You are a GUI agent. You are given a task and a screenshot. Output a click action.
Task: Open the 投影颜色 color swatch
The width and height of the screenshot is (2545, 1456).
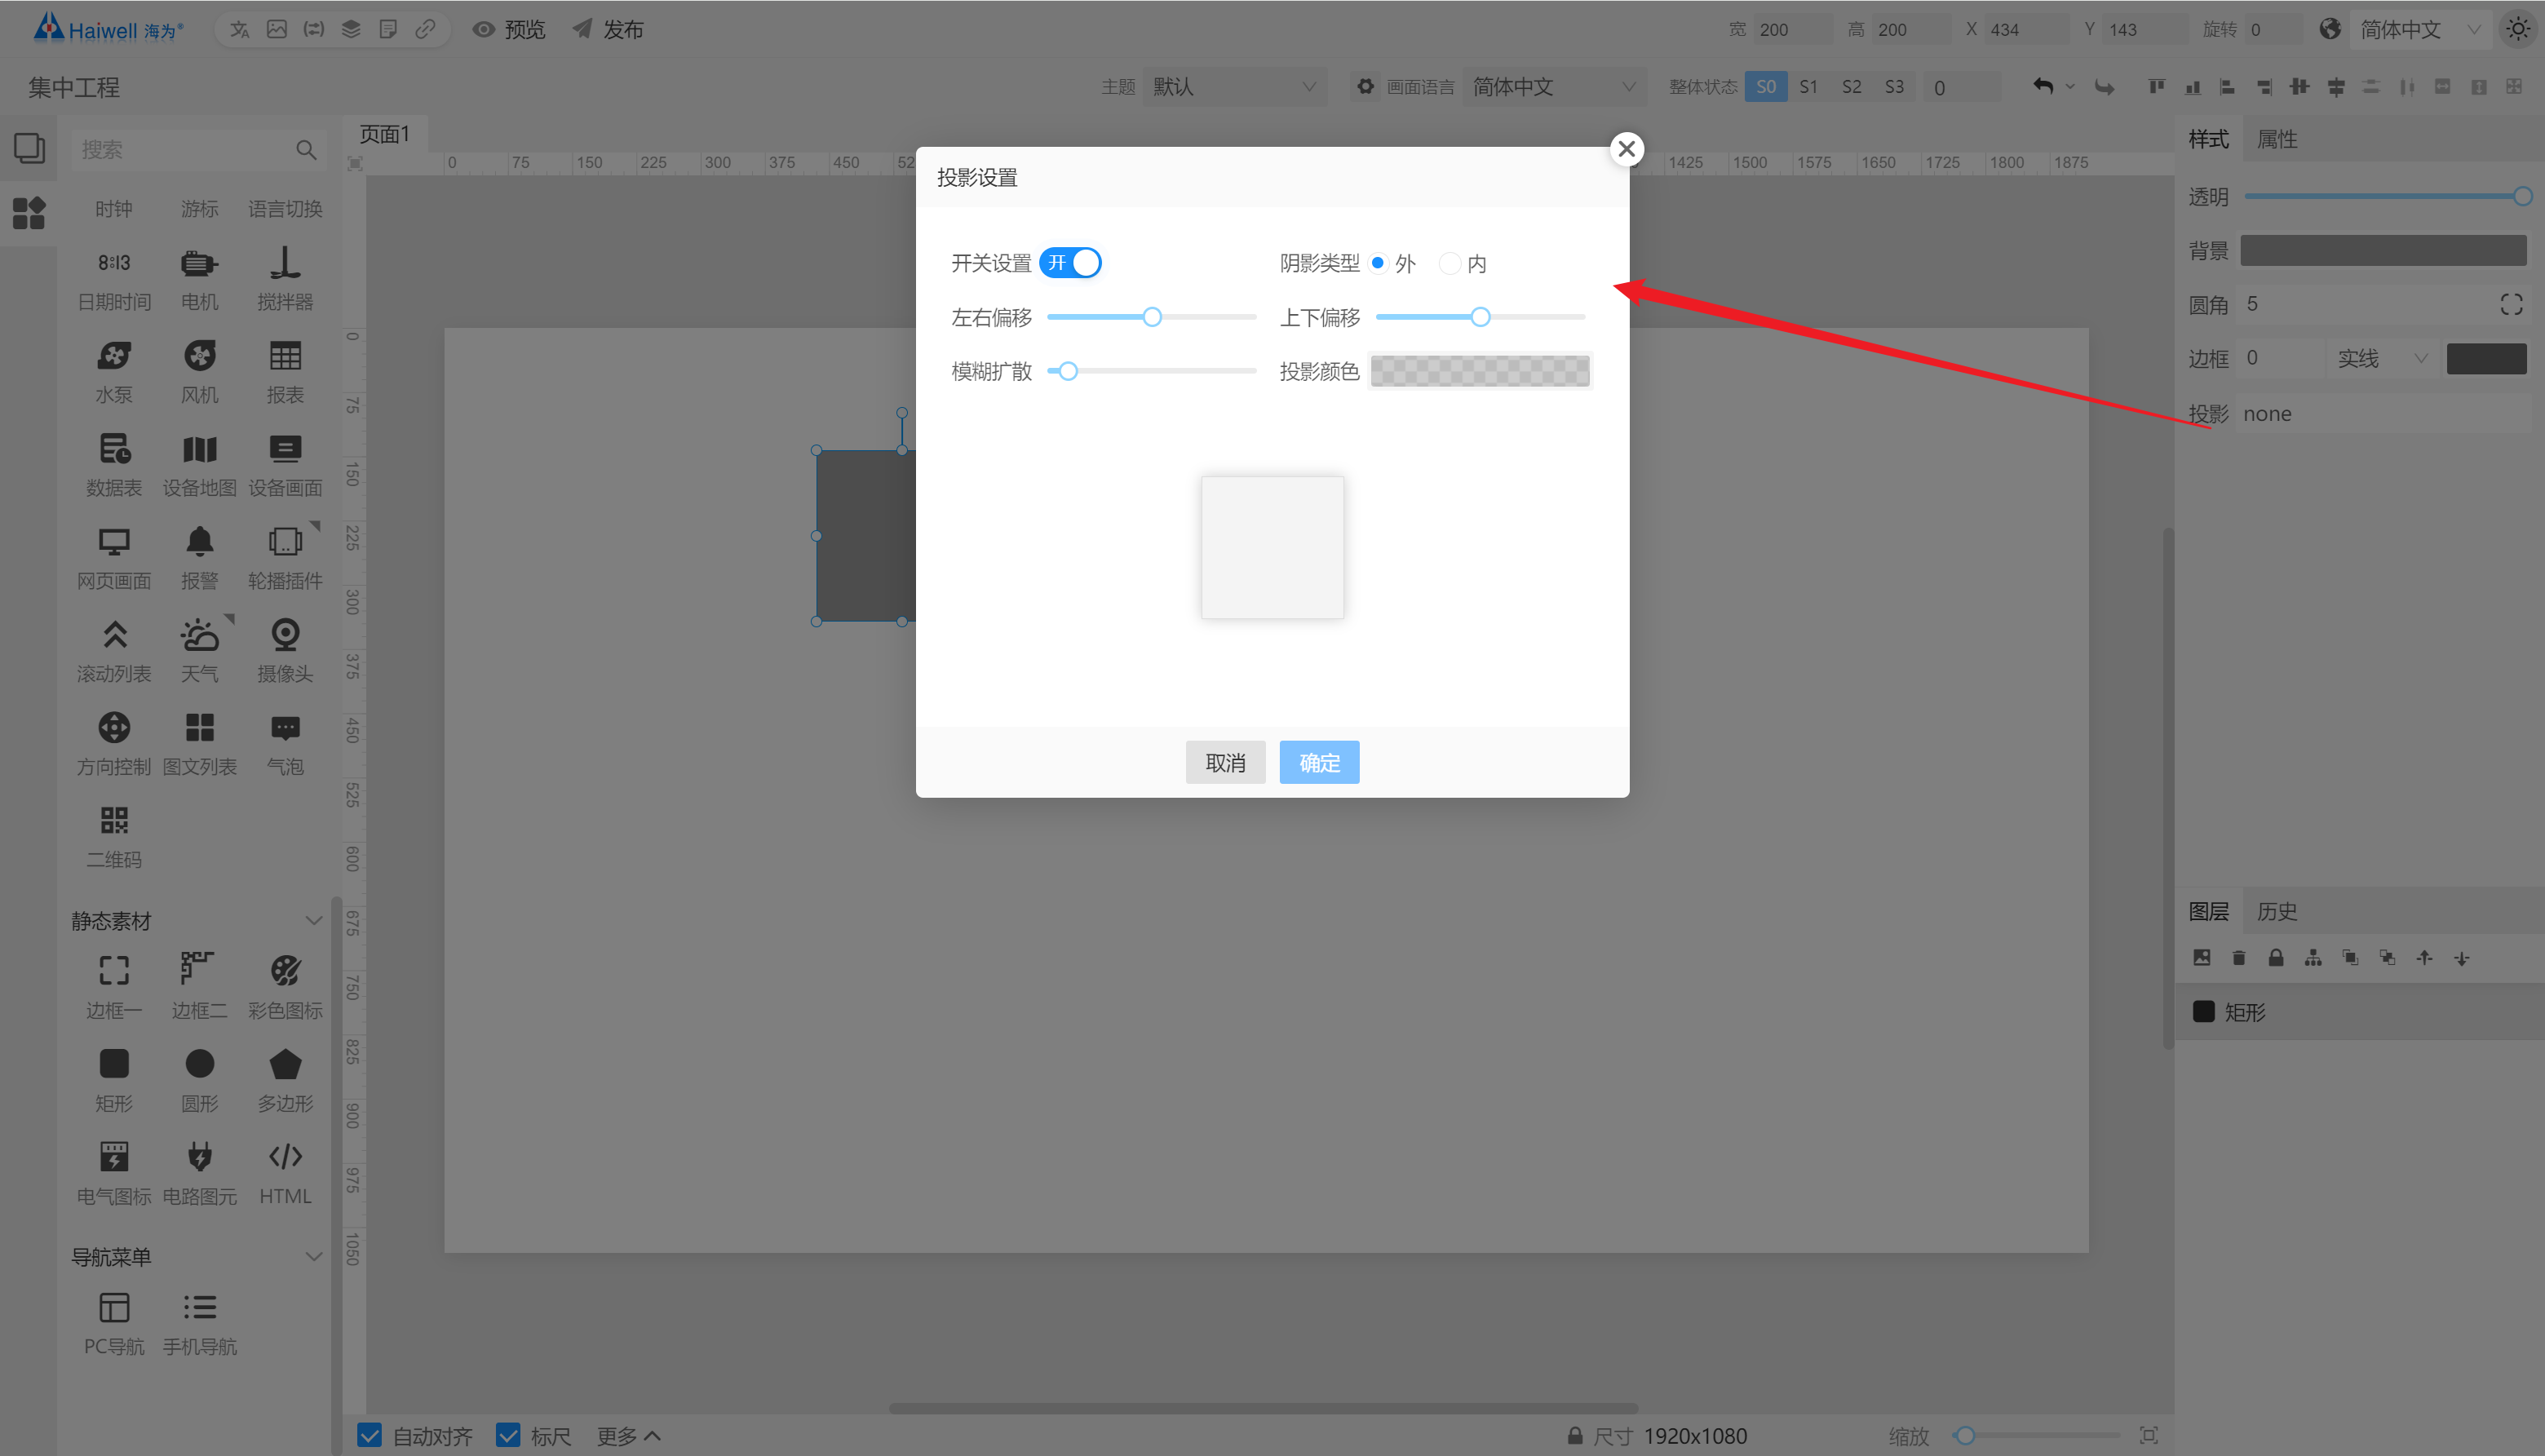point(1480,371)
